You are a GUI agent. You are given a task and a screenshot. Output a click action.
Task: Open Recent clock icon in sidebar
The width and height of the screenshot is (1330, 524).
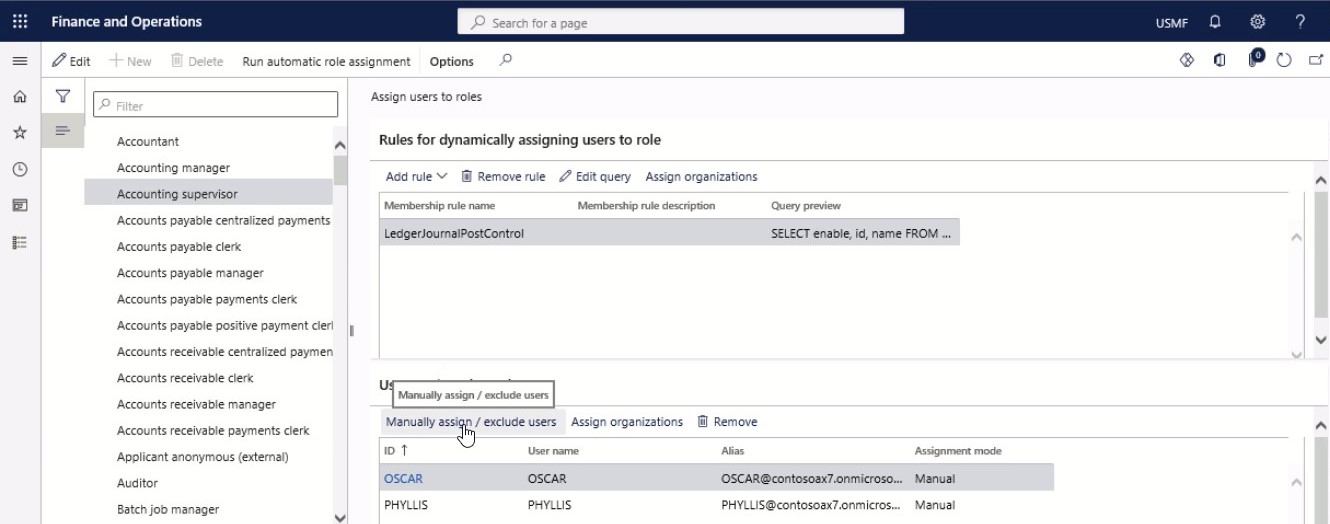pyautogui.click(x=19, y=169)
